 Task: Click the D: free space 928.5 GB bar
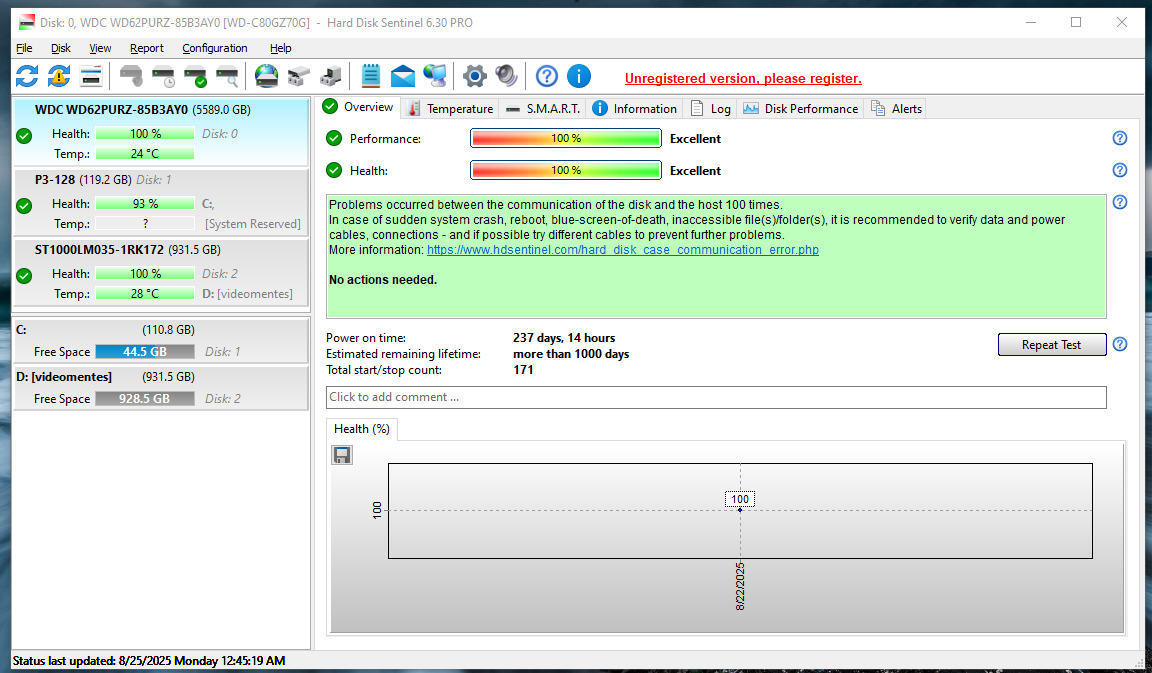coord(145,398)
